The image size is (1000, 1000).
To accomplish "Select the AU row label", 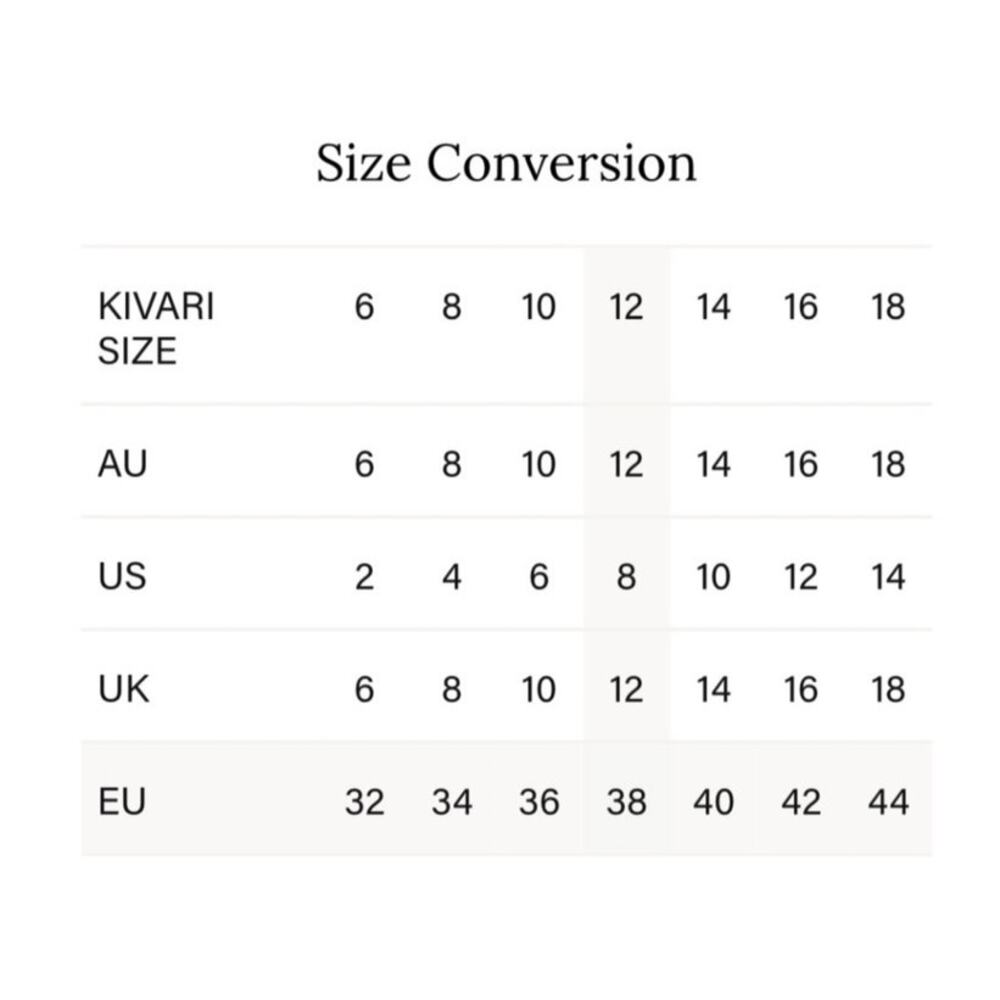I will point(122,464).
